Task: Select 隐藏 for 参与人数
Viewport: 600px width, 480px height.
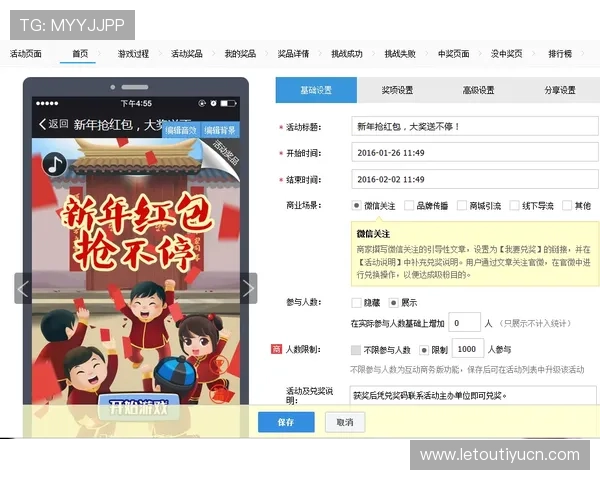Action: 356,303
